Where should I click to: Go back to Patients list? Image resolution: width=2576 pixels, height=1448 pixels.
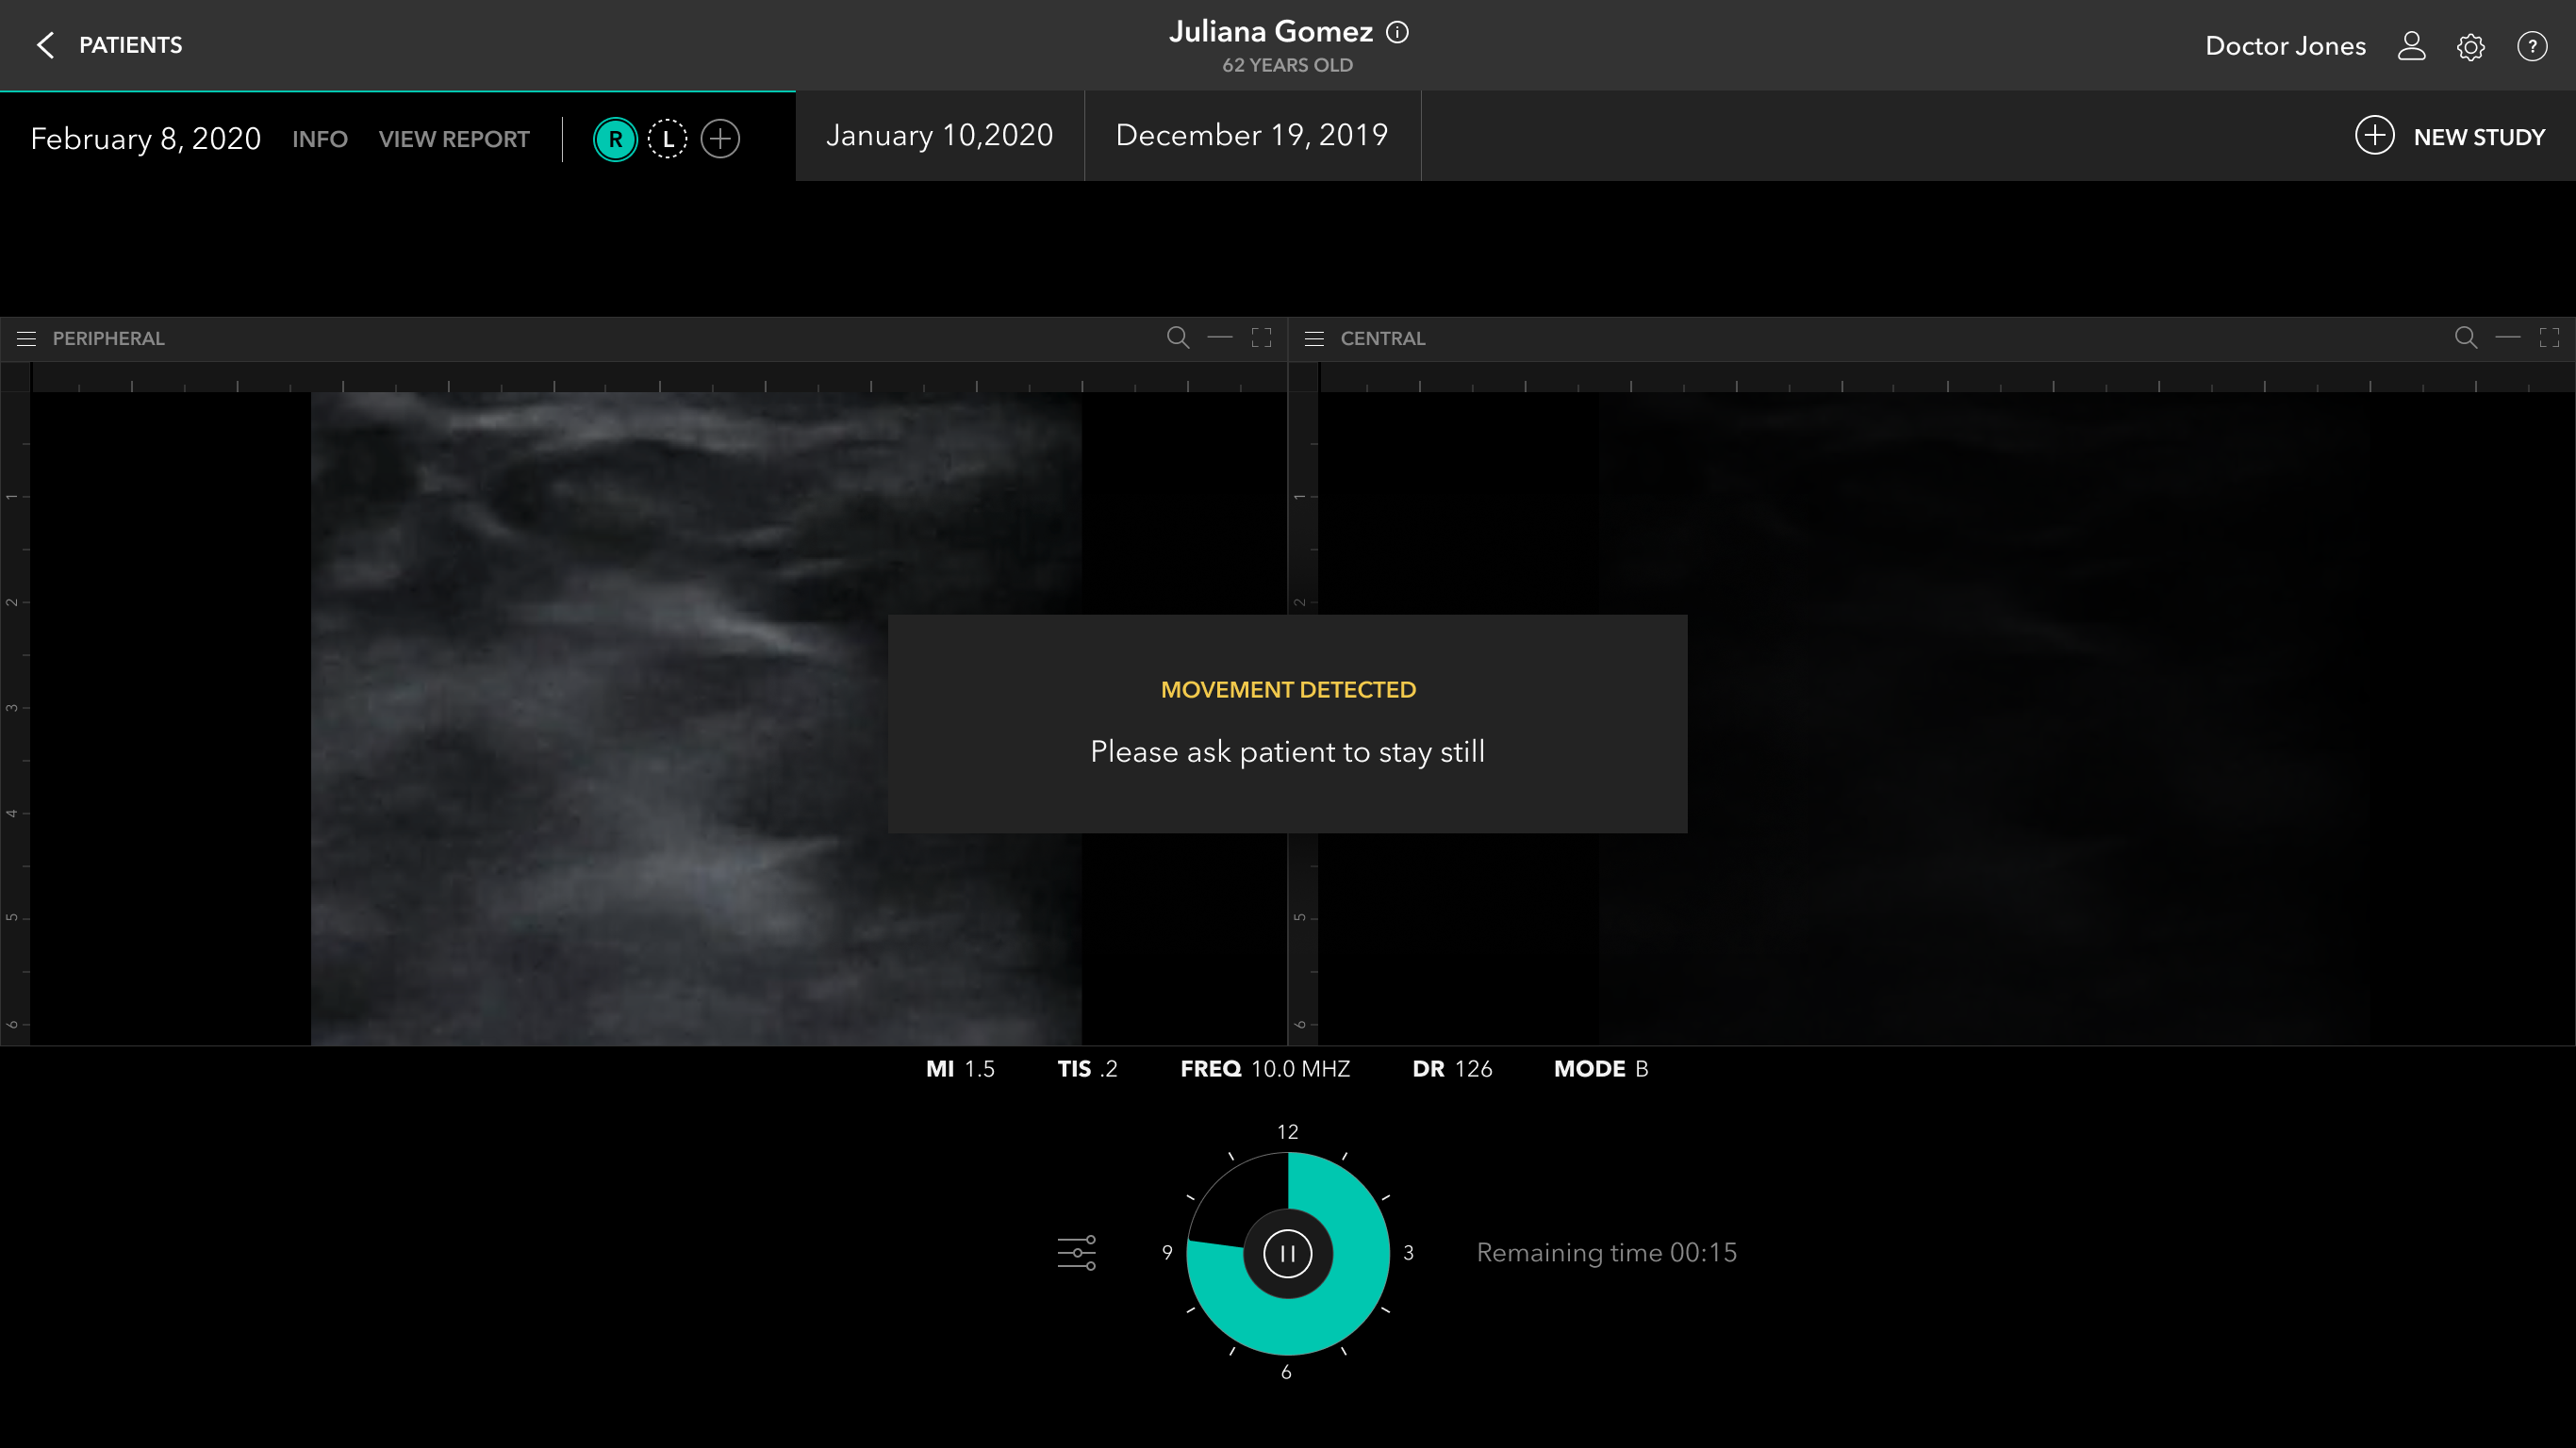(109, 45)
